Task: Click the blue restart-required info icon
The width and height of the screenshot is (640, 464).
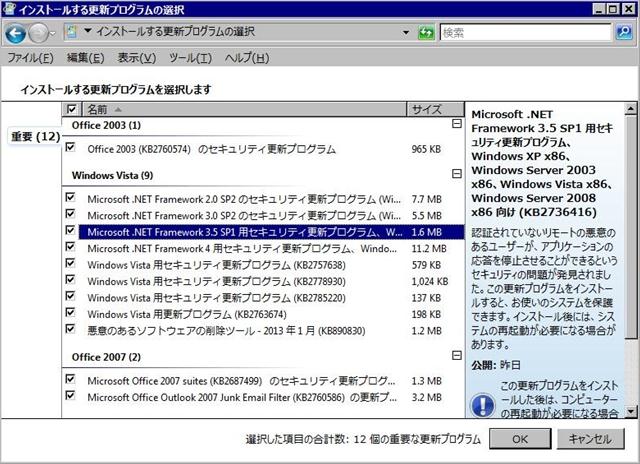Action: tap(483, 405)
